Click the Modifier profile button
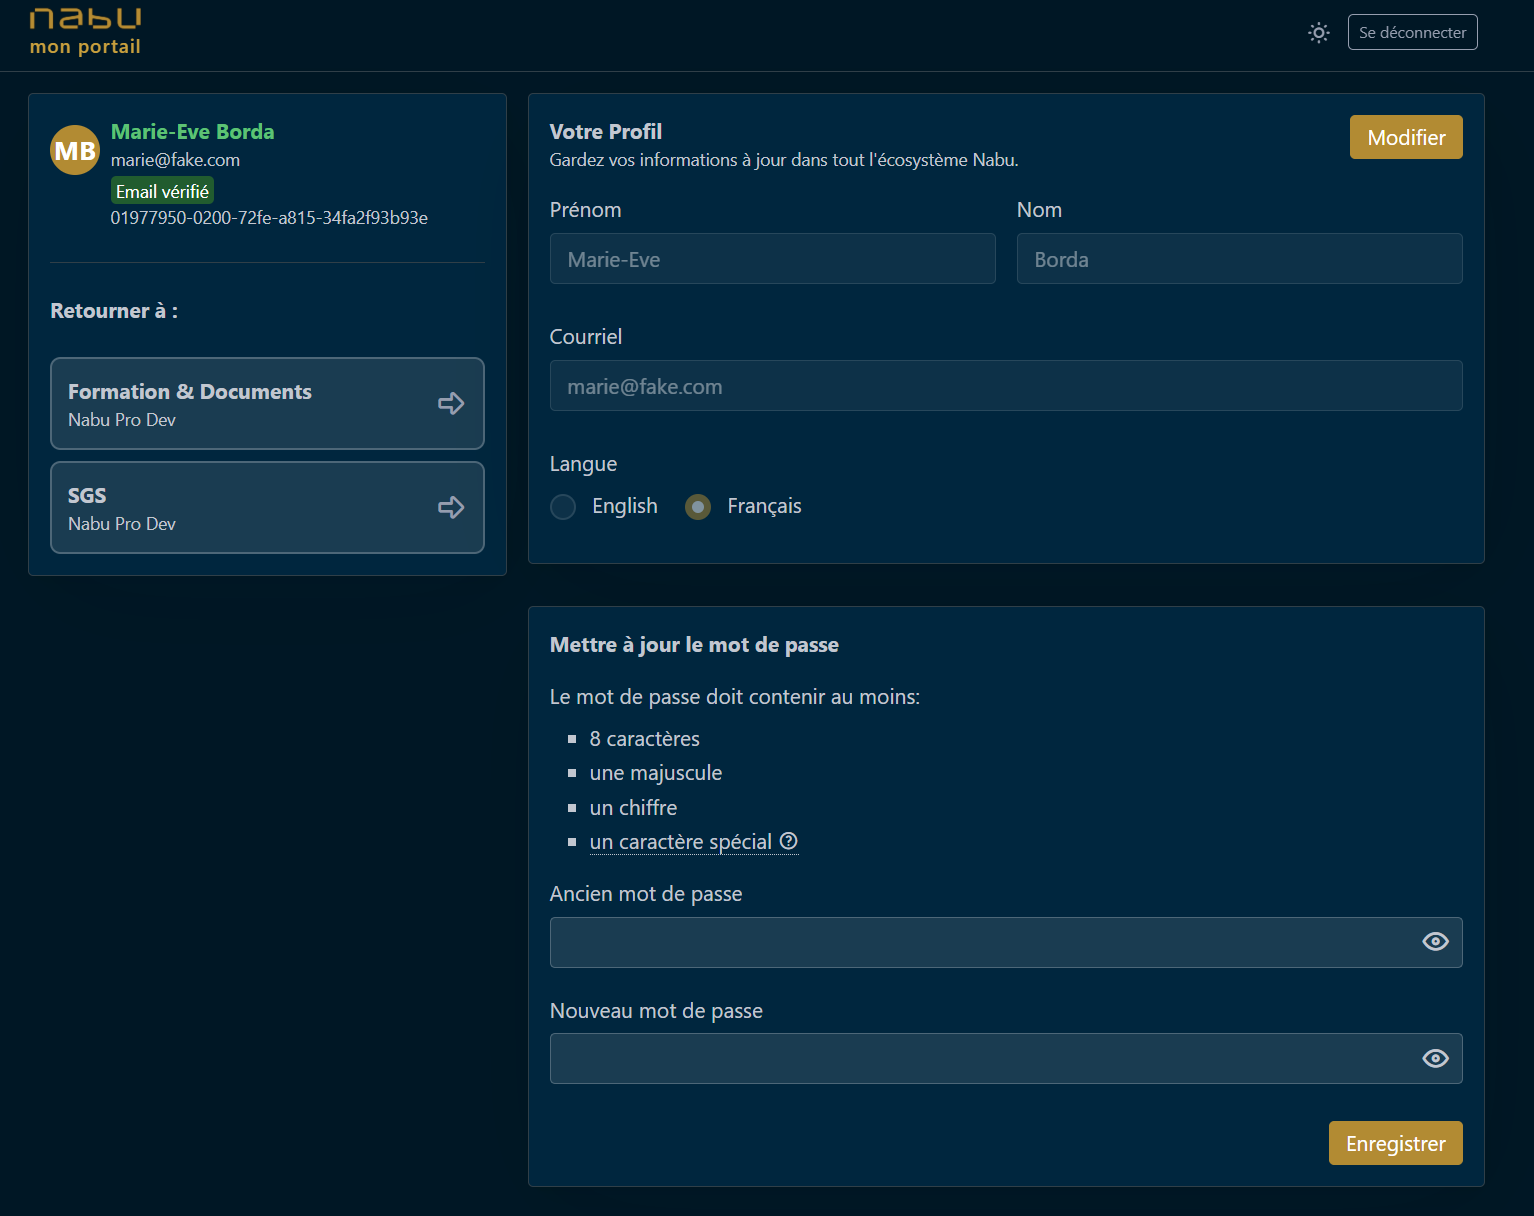This screenshot has height=1216, width=1534. pos(1405,137)
